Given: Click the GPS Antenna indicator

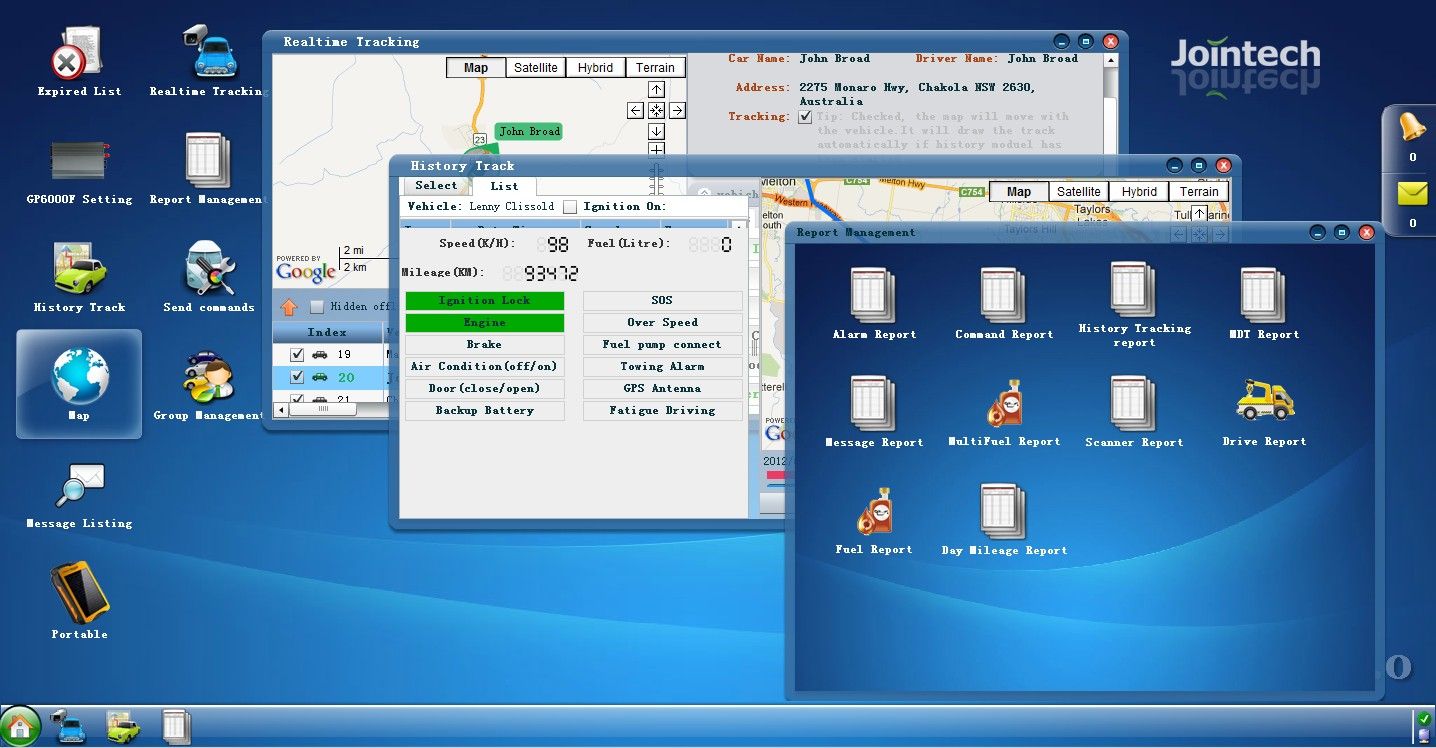Looking at the screenshot, I should tap(663, 389).
